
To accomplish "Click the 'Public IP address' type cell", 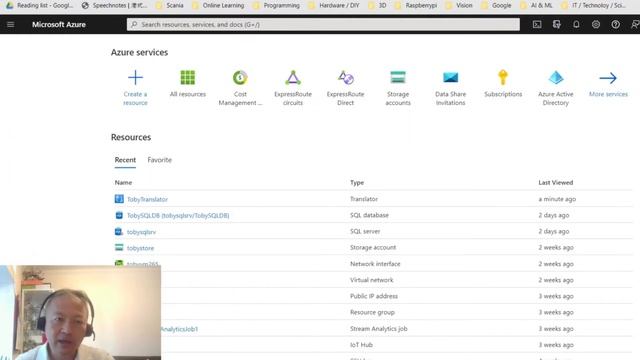I will 373,296.
